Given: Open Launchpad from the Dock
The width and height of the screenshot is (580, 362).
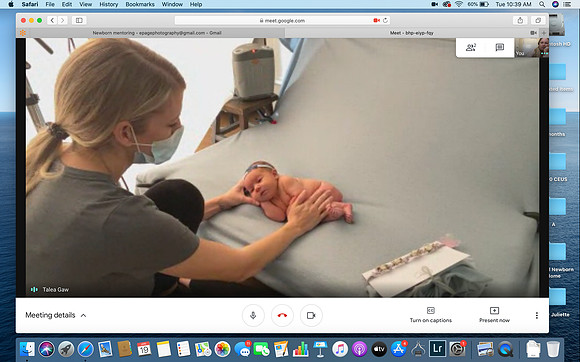Looking at the screenshot, I should [x=66, y=349].
